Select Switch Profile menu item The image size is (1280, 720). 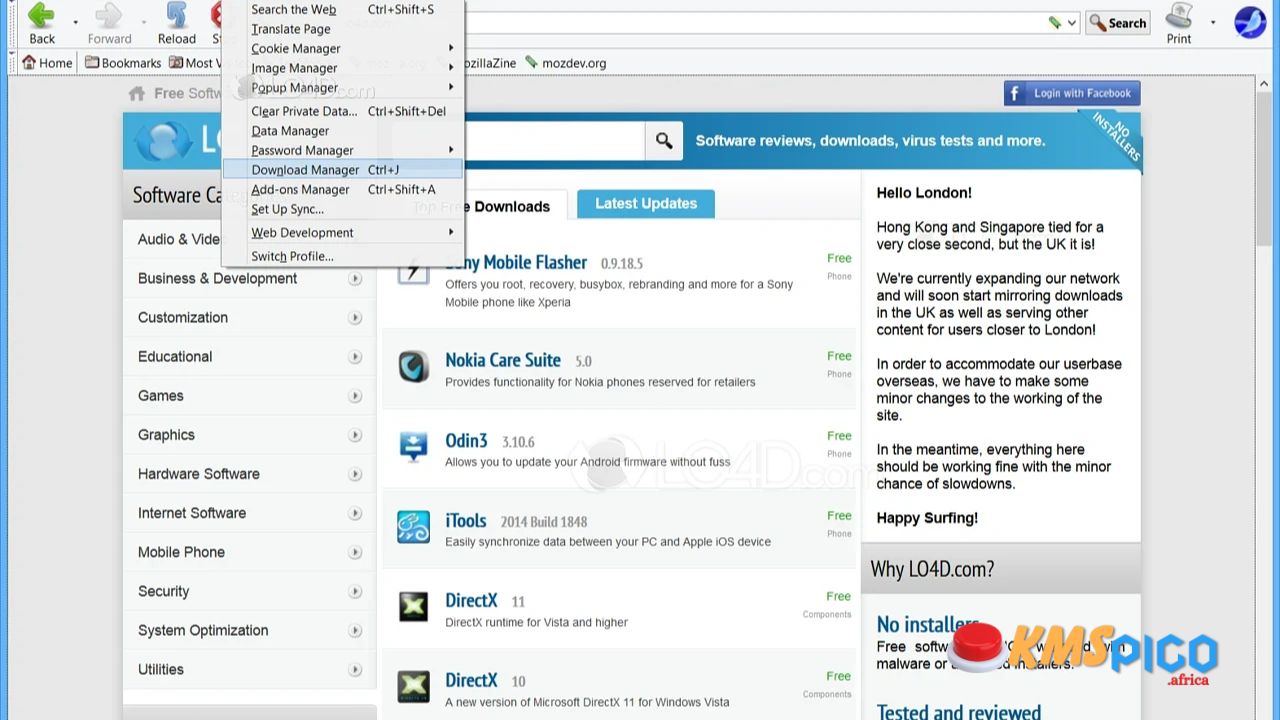point(342,256)
